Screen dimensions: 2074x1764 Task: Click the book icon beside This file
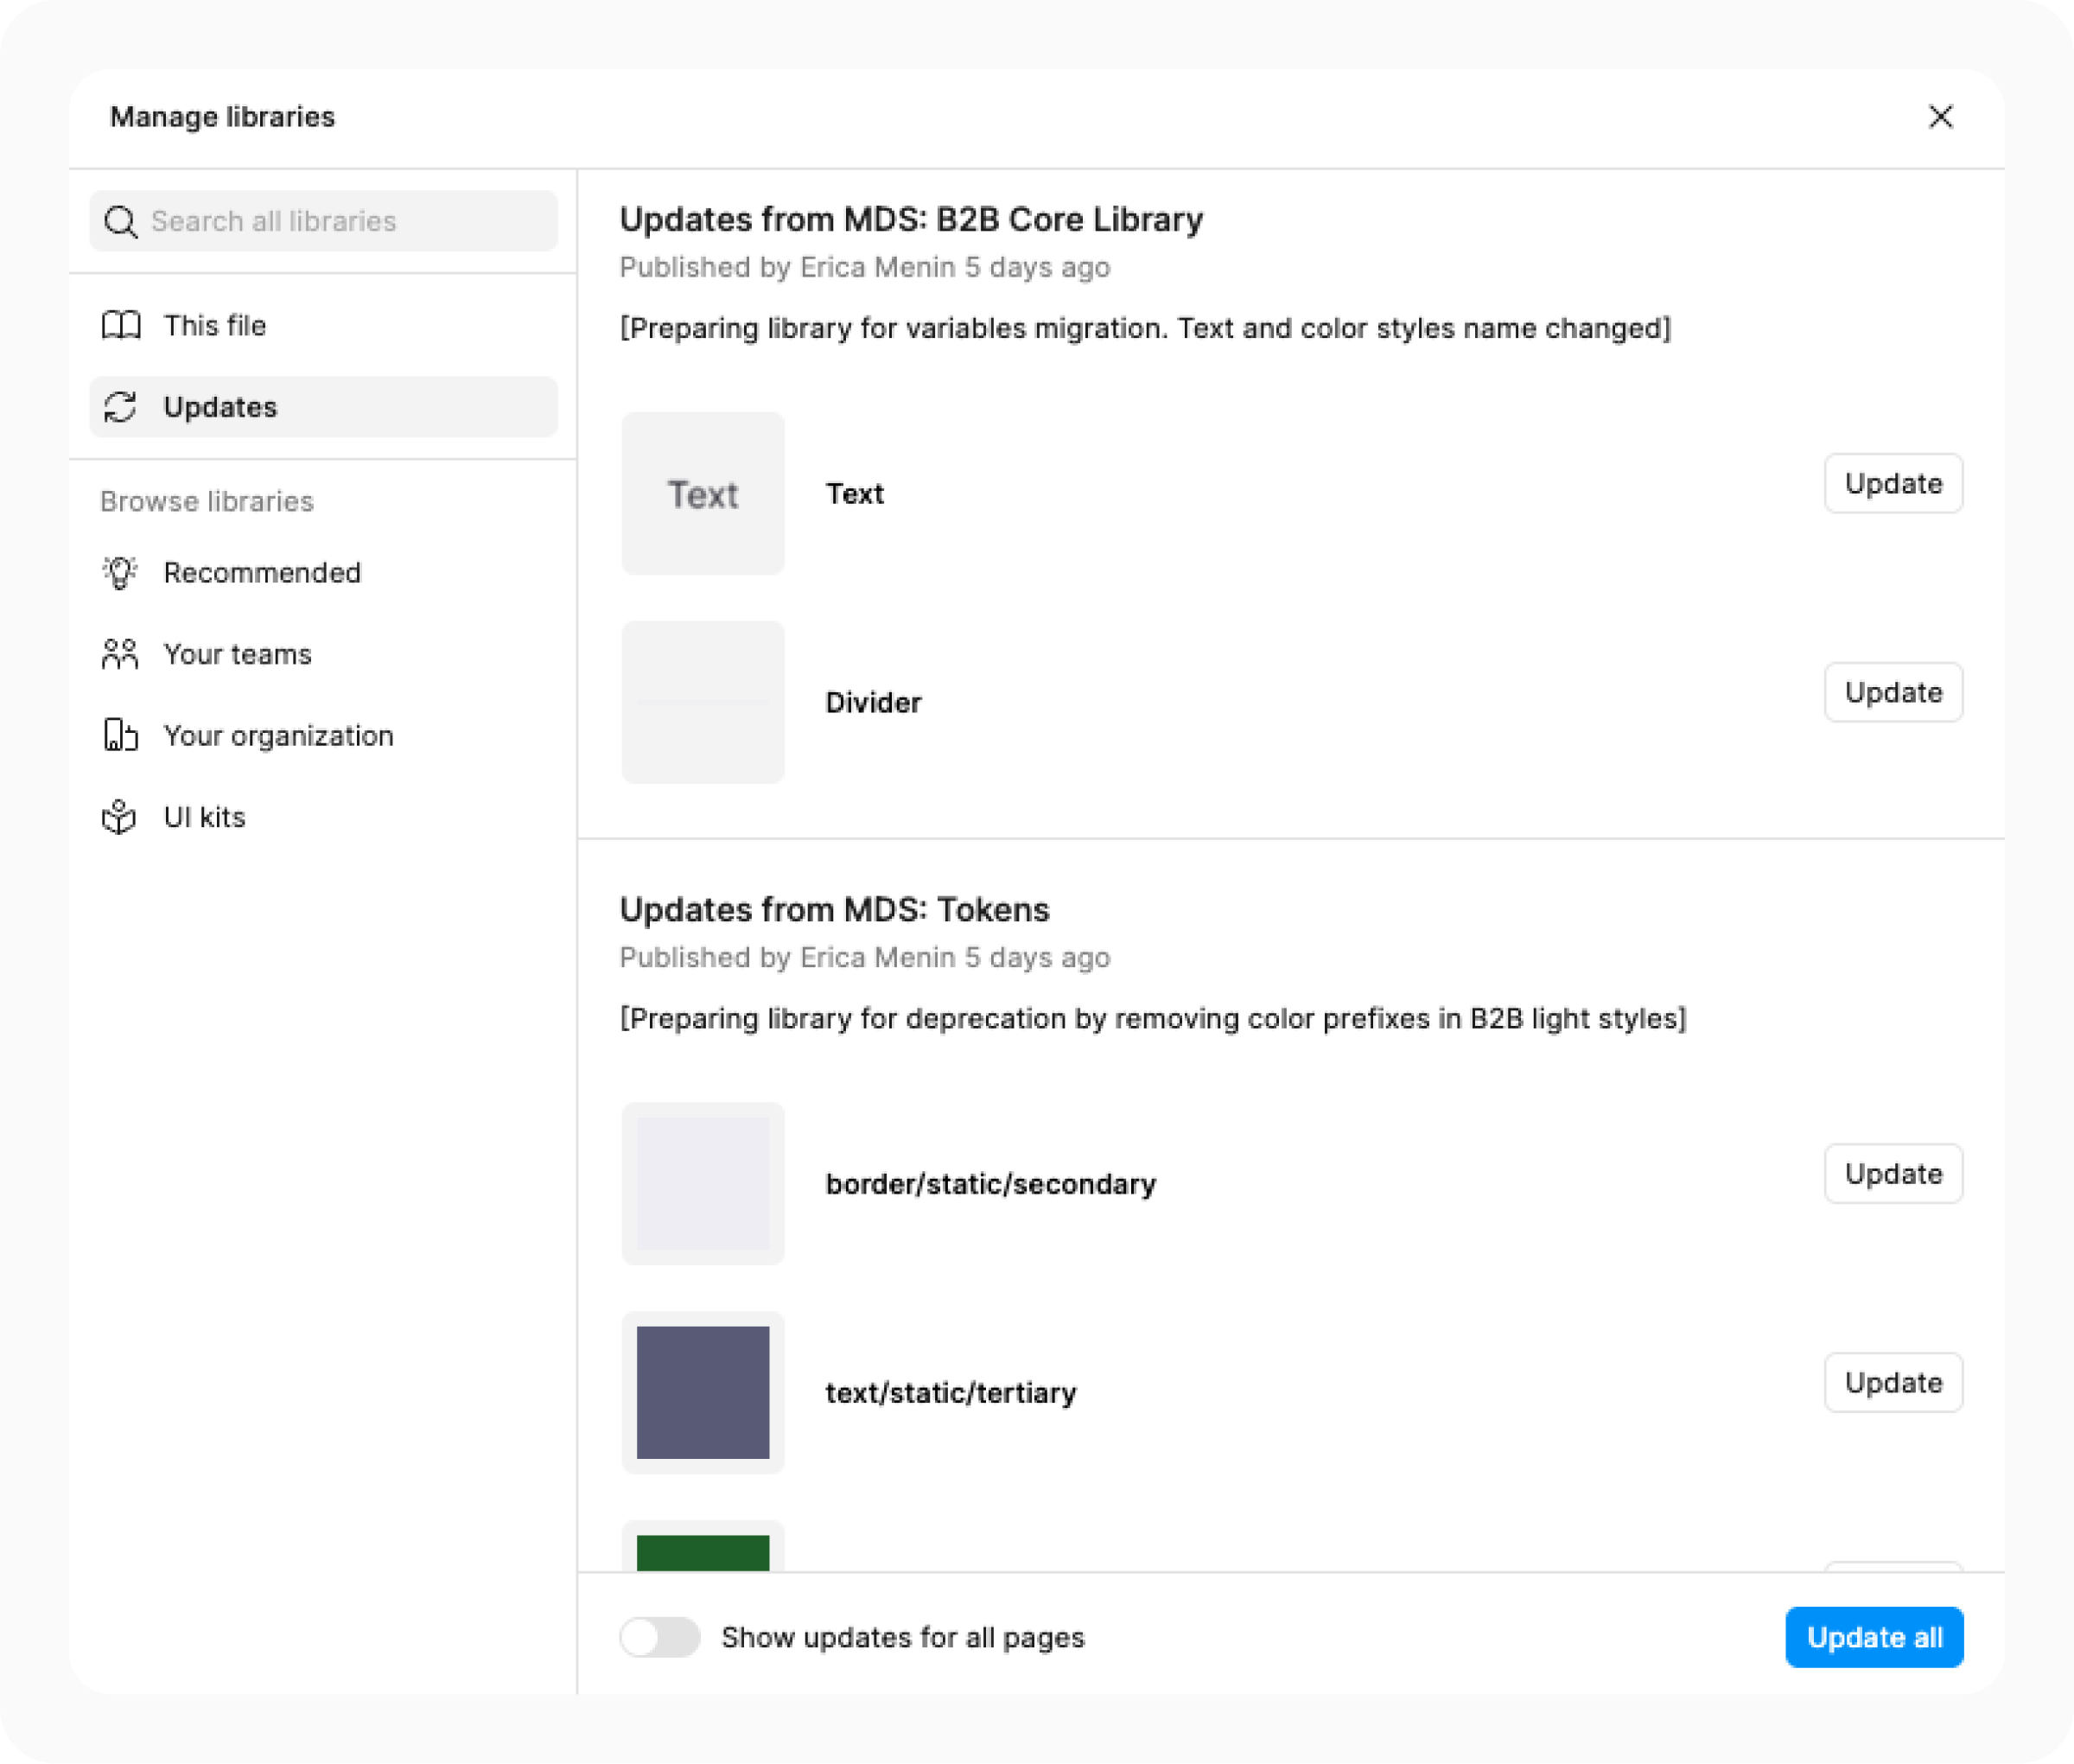click(x=120, y=325)
